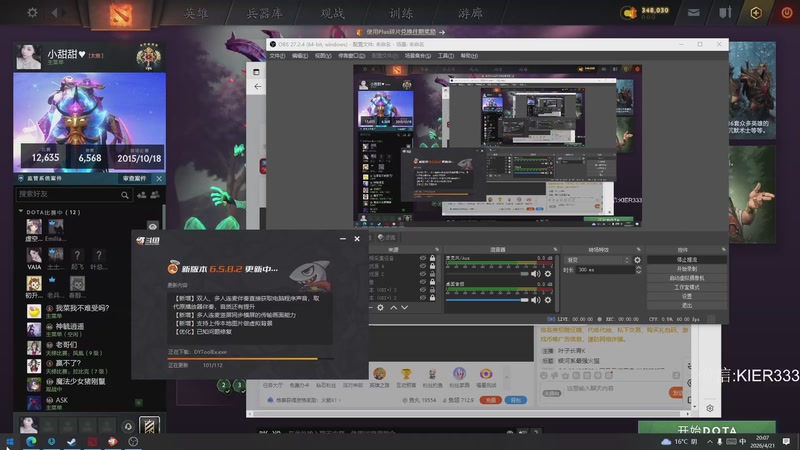Open the Dota 2 观战 tab
800x450 pixels.
coord(333,13)
